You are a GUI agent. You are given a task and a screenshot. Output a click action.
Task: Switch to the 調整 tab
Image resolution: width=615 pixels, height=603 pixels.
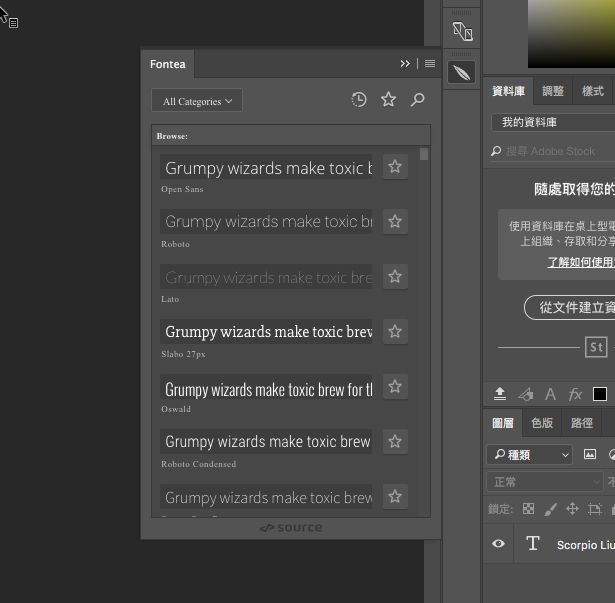click(x=553, y=91)
